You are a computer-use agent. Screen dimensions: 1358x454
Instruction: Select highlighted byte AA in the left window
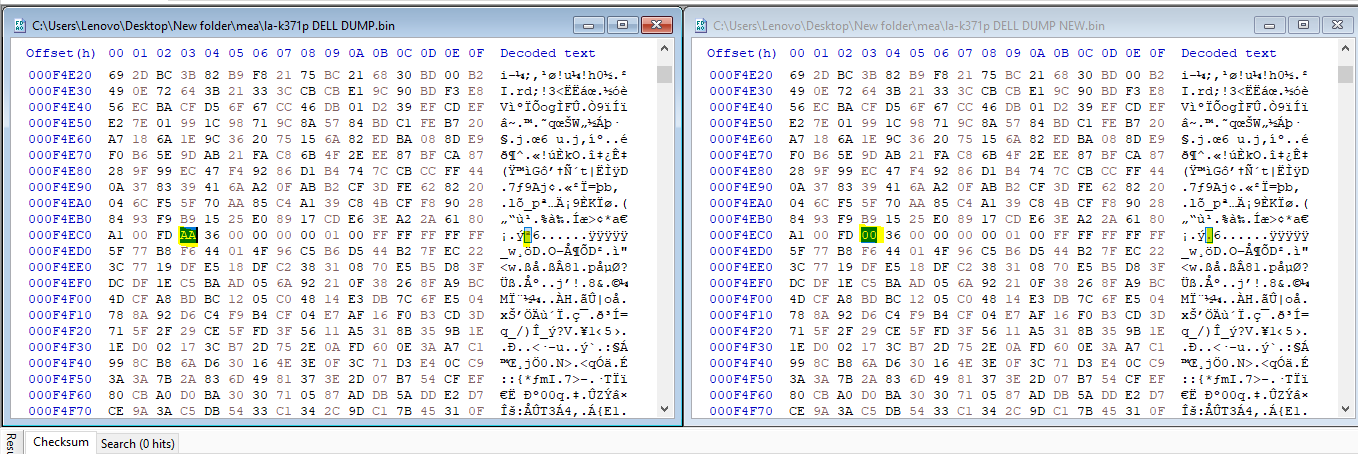187,235
